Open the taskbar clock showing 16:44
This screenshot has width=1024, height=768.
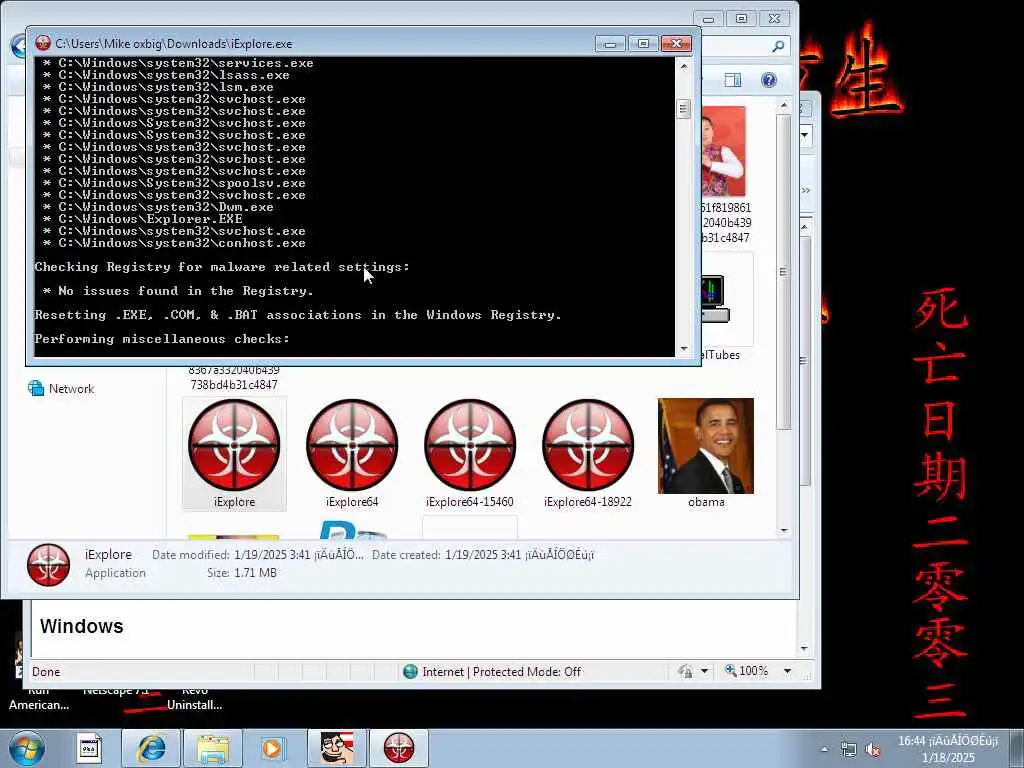[x=948, y=749]
